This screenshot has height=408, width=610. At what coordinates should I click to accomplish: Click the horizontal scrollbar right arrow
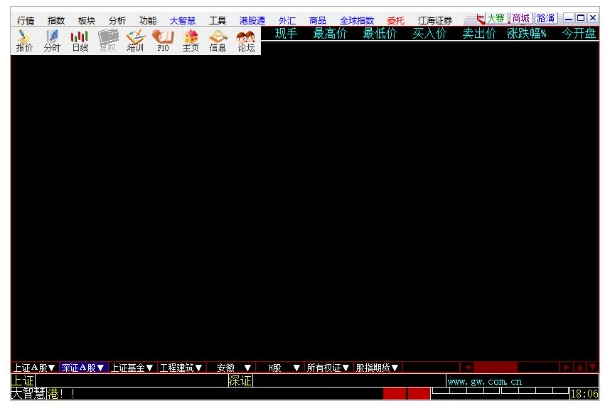566,367
